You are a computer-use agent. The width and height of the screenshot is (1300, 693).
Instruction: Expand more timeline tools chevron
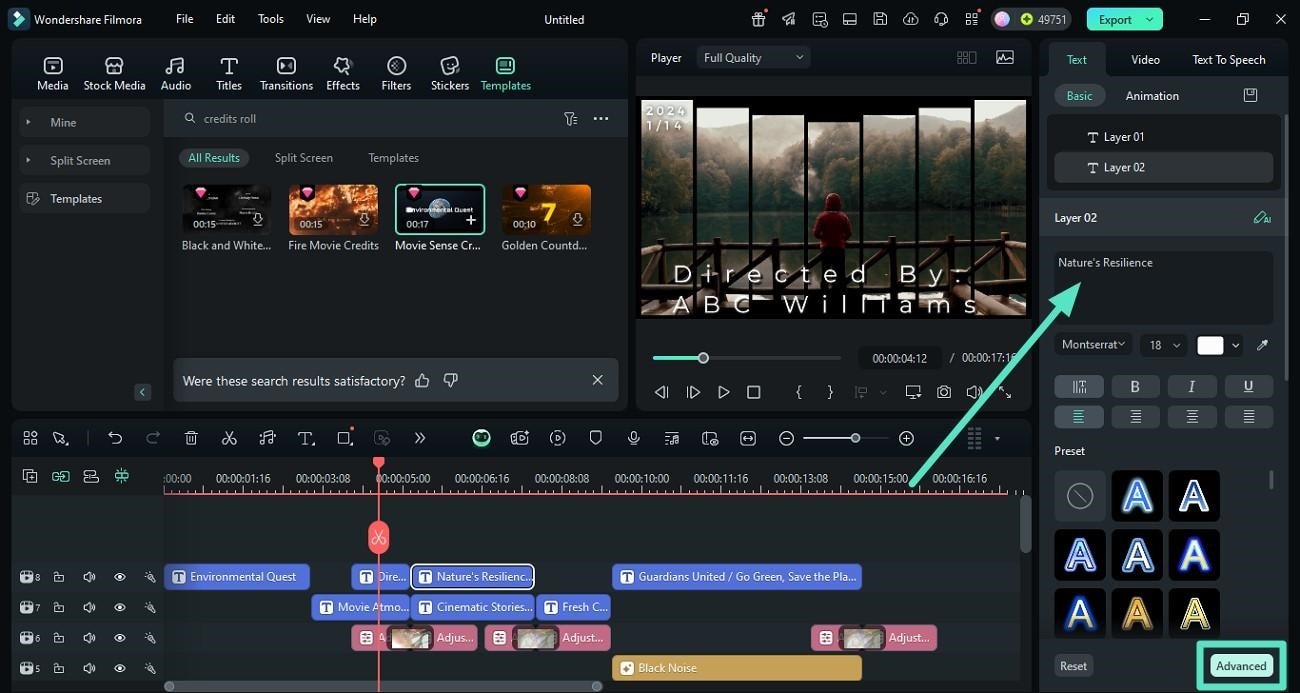pyautogui.click(x=420, y=438)
